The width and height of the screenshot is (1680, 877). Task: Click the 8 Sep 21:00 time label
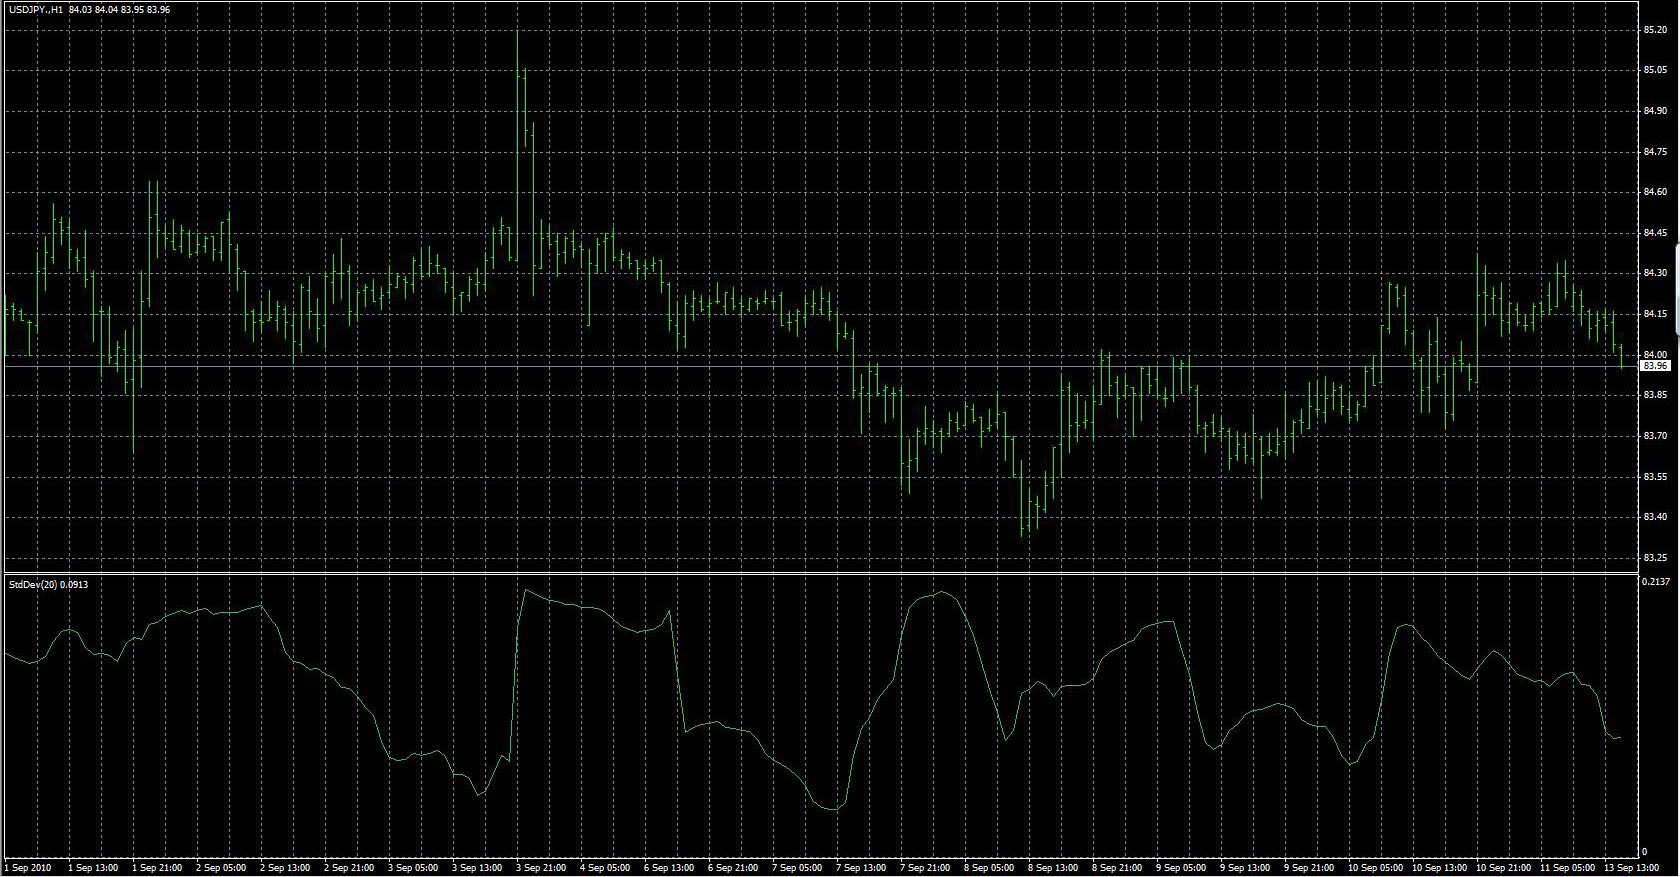tap(1117, 868)
